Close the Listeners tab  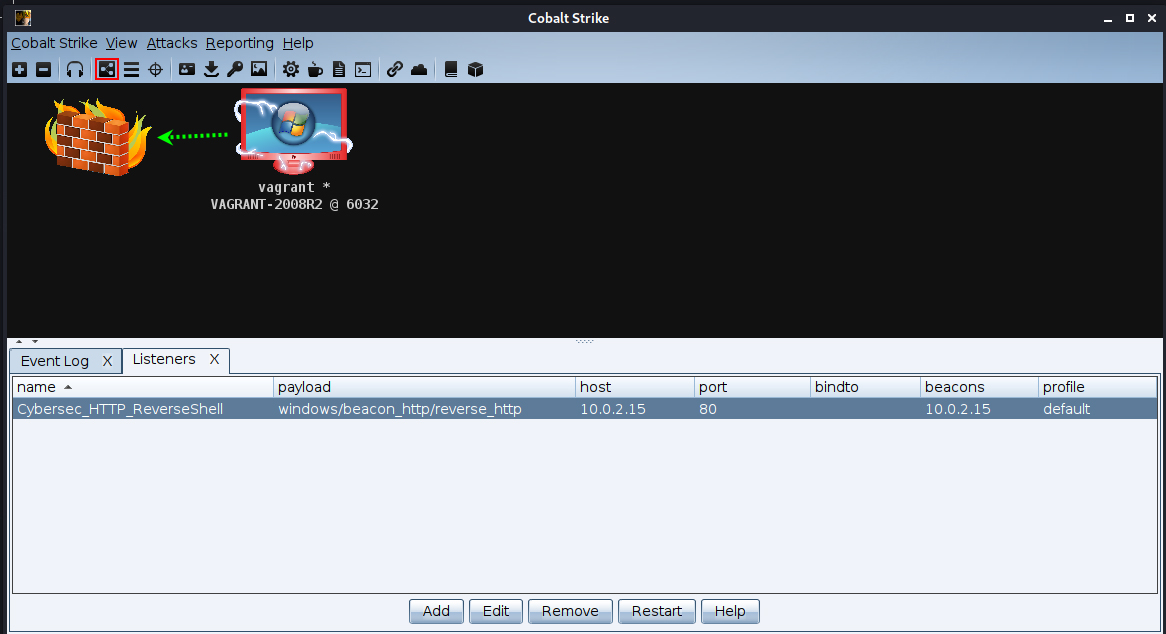click(x=214, y=359)
